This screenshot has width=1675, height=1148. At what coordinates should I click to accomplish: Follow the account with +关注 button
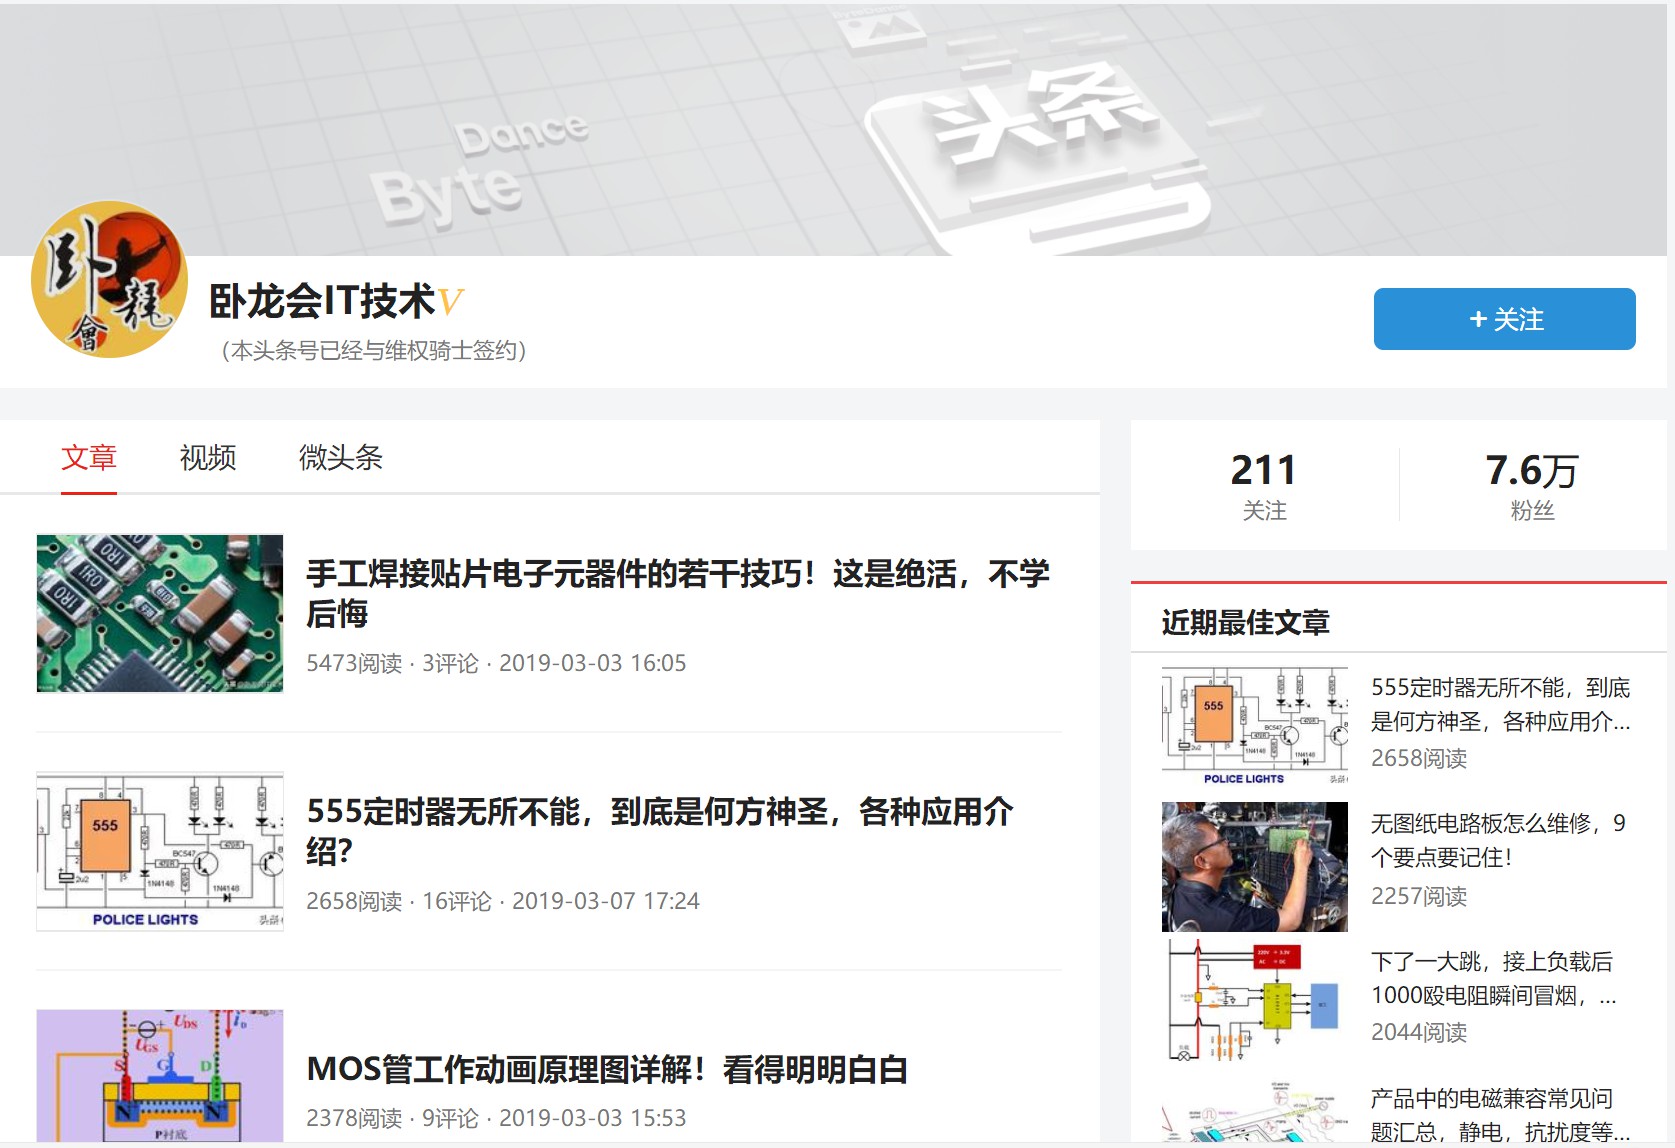click(1504, 319)
